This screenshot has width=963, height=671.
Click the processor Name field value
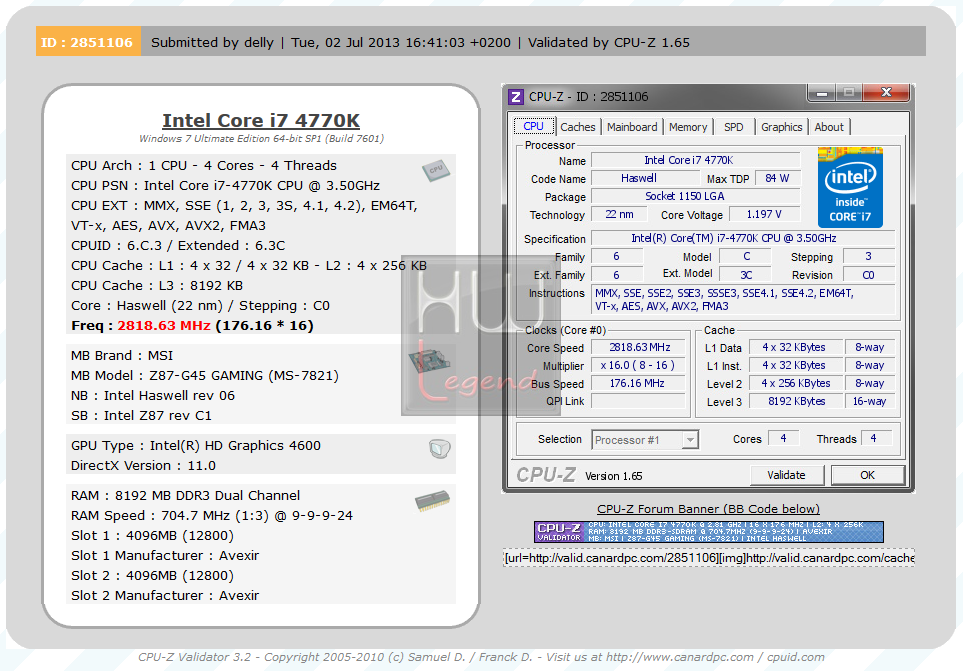(696, 160)
